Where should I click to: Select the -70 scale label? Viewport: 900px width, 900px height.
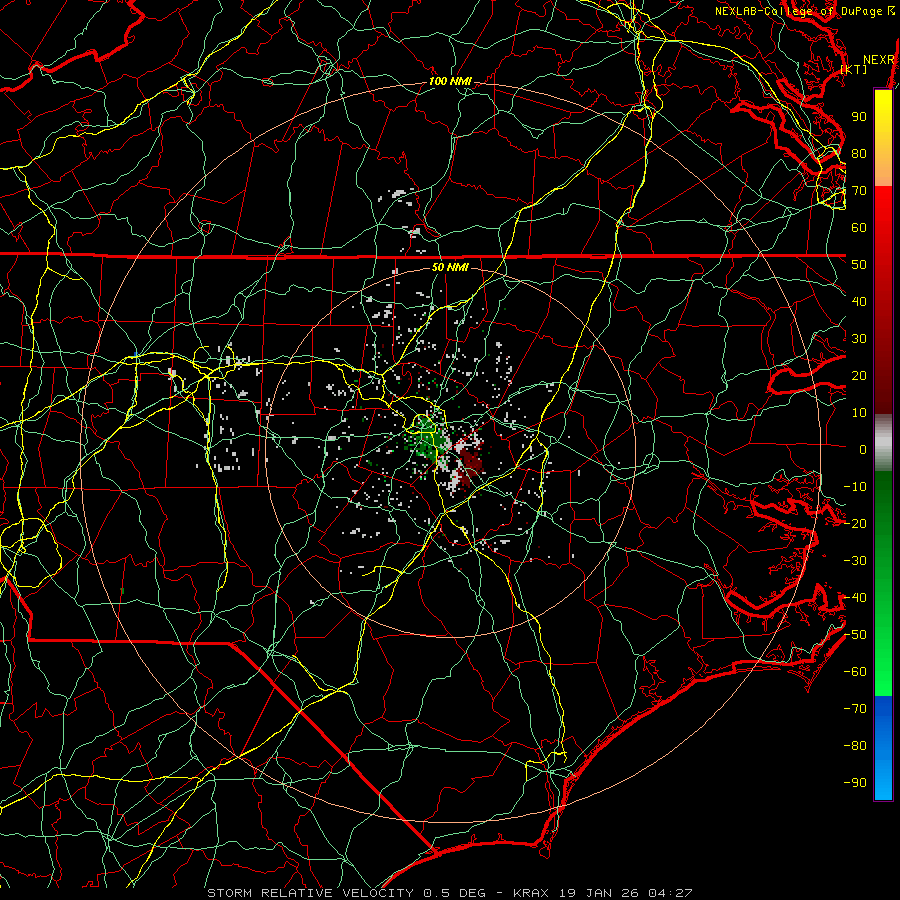pyautogui.click(x=855, y=709)
